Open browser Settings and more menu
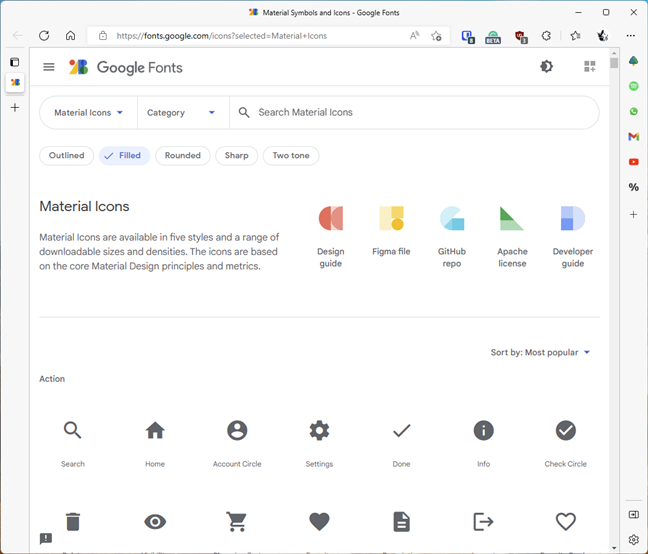Image resolution: width=648 pixels, height=554 pixels. (631, 36)
